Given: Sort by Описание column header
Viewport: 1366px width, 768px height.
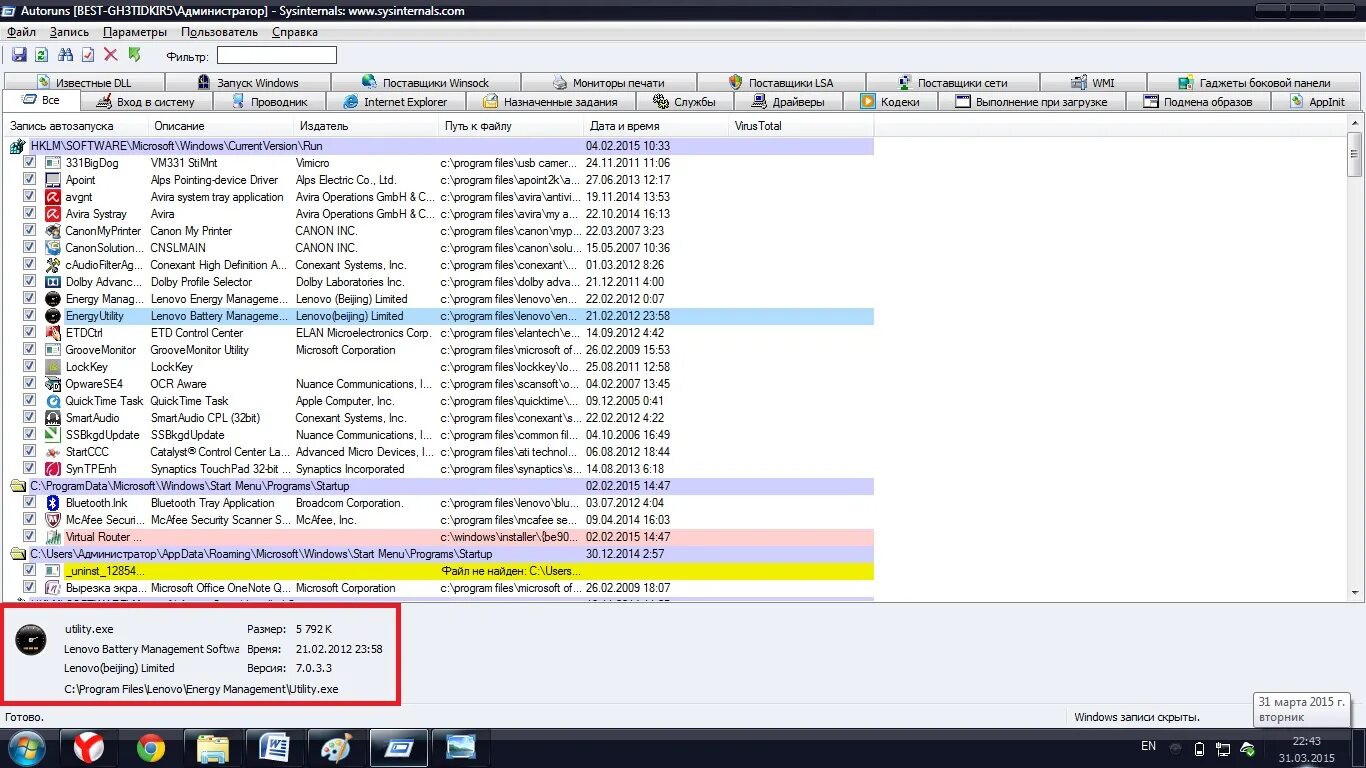Looking at the screenshot, I should [222, 126].
